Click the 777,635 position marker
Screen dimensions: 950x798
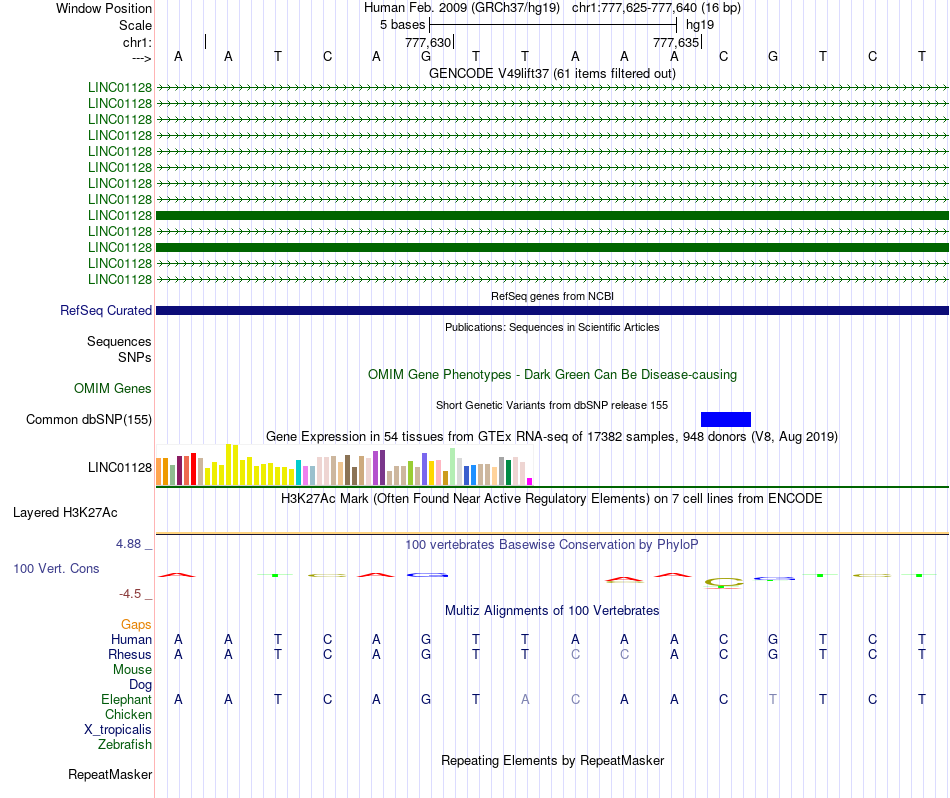(676, 42)
